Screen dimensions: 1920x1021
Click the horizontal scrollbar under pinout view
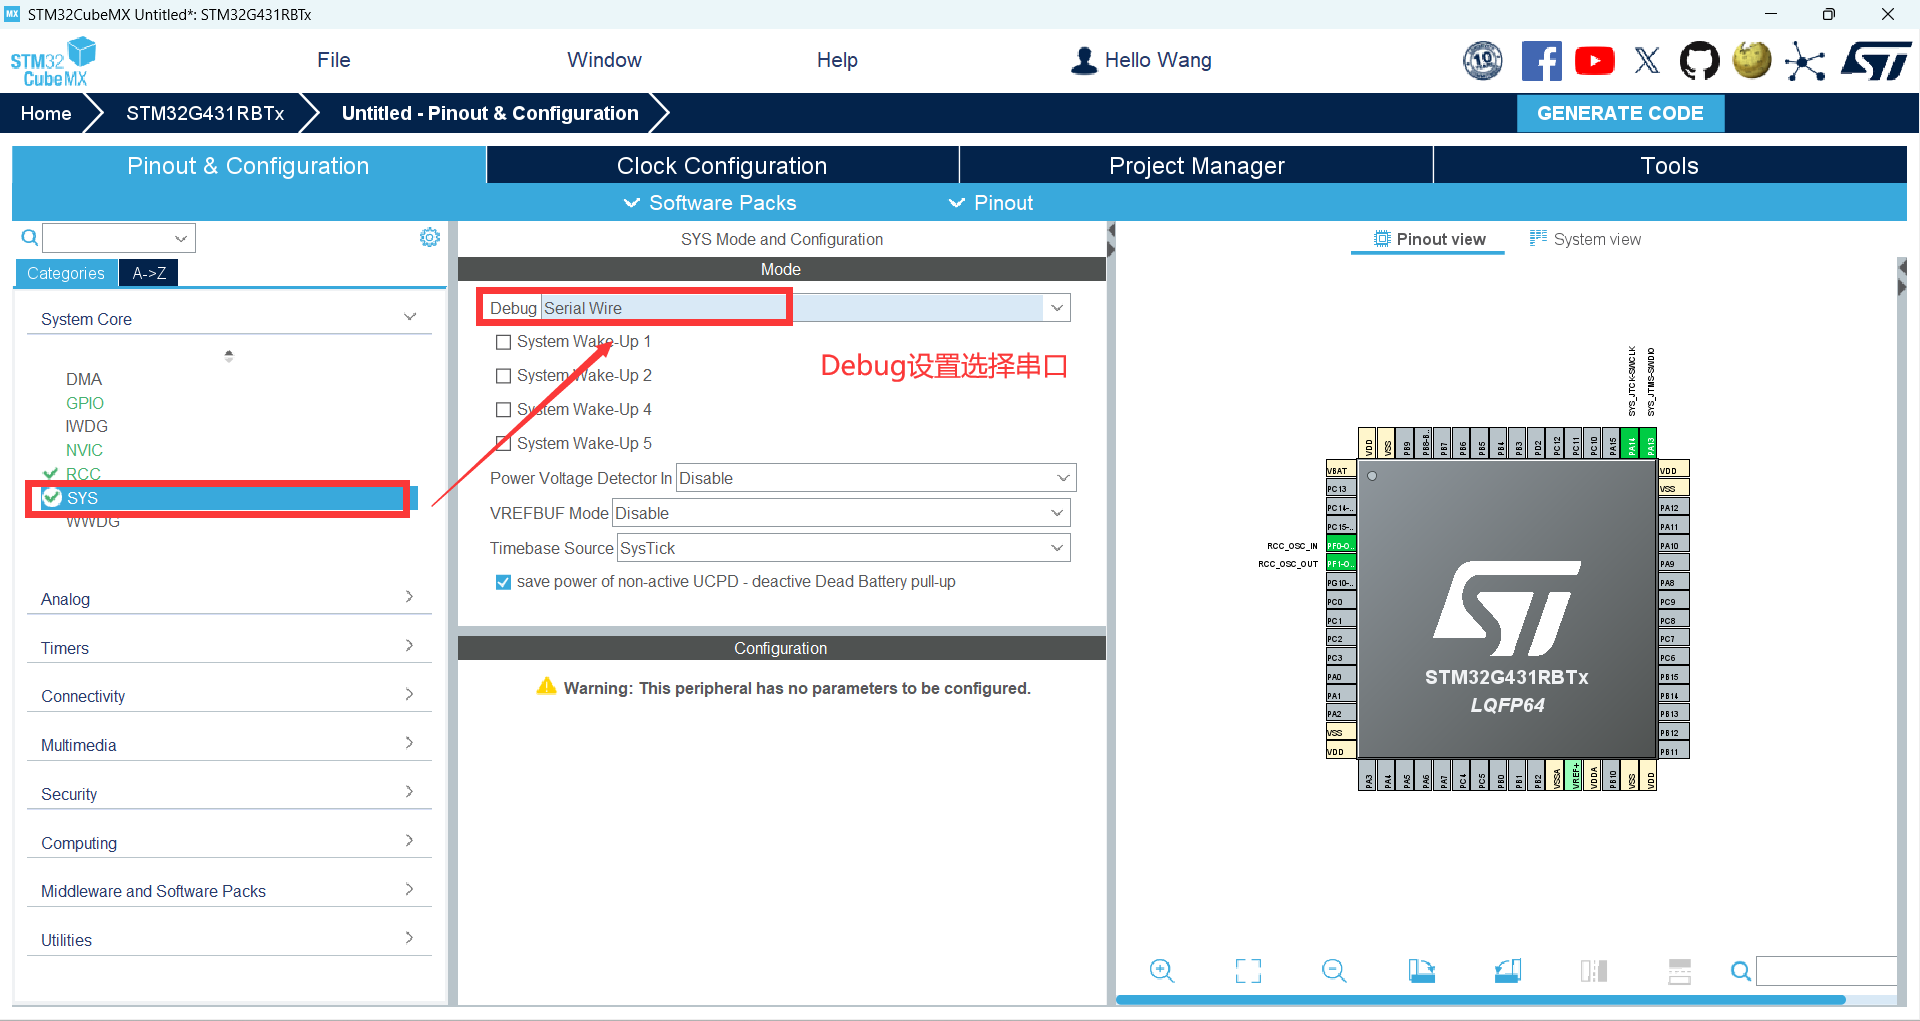click(x=1480, y=999)
